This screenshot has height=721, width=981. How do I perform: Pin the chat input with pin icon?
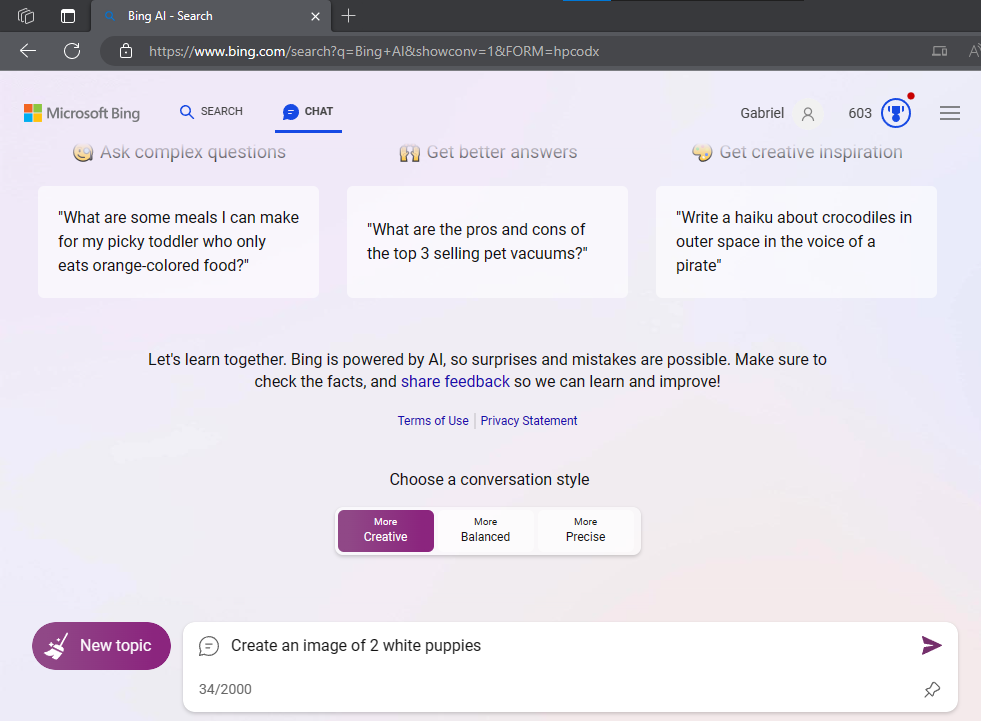[x=932, y=690]
